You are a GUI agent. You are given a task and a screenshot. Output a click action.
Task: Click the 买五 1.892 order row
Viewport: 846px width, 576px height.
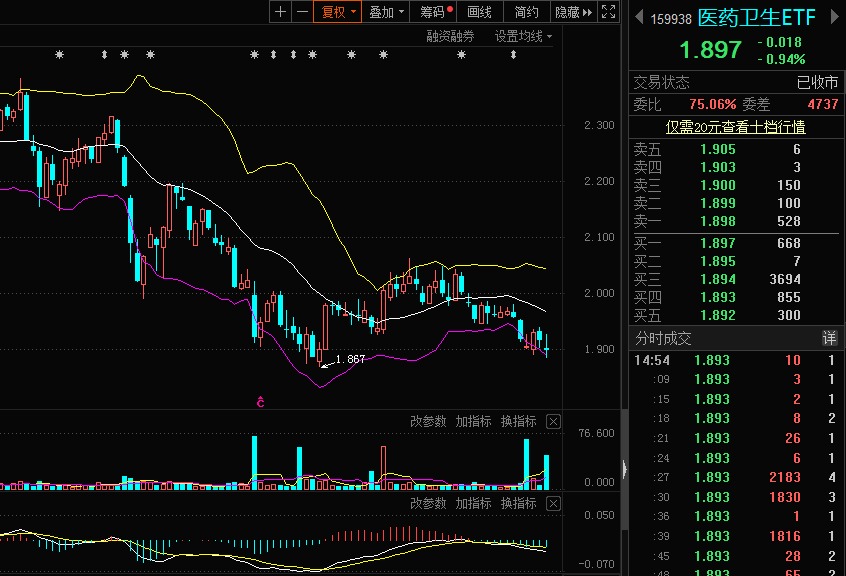pos(735,315)
